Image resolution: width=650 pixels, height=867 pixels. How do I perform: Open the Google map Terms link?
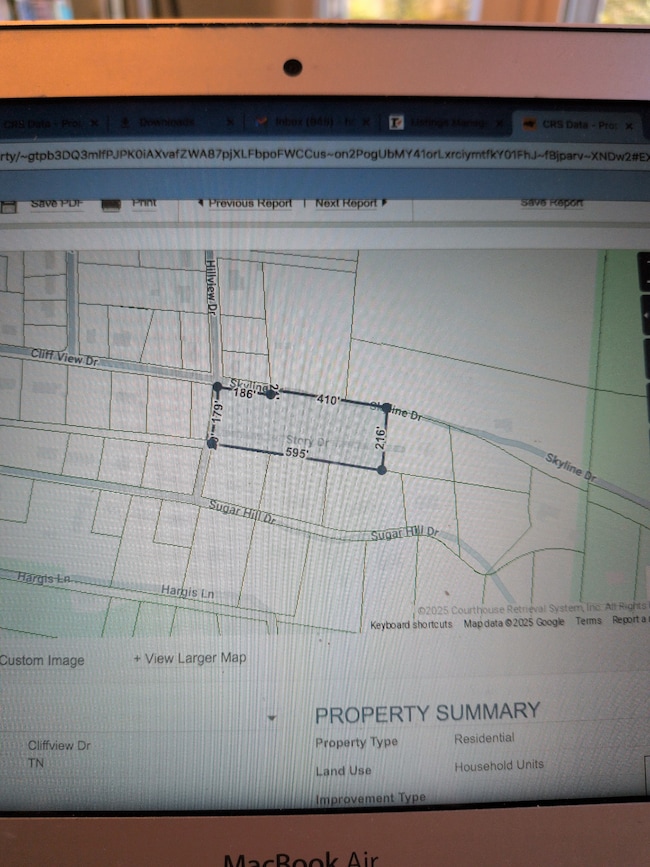(588, 622)
